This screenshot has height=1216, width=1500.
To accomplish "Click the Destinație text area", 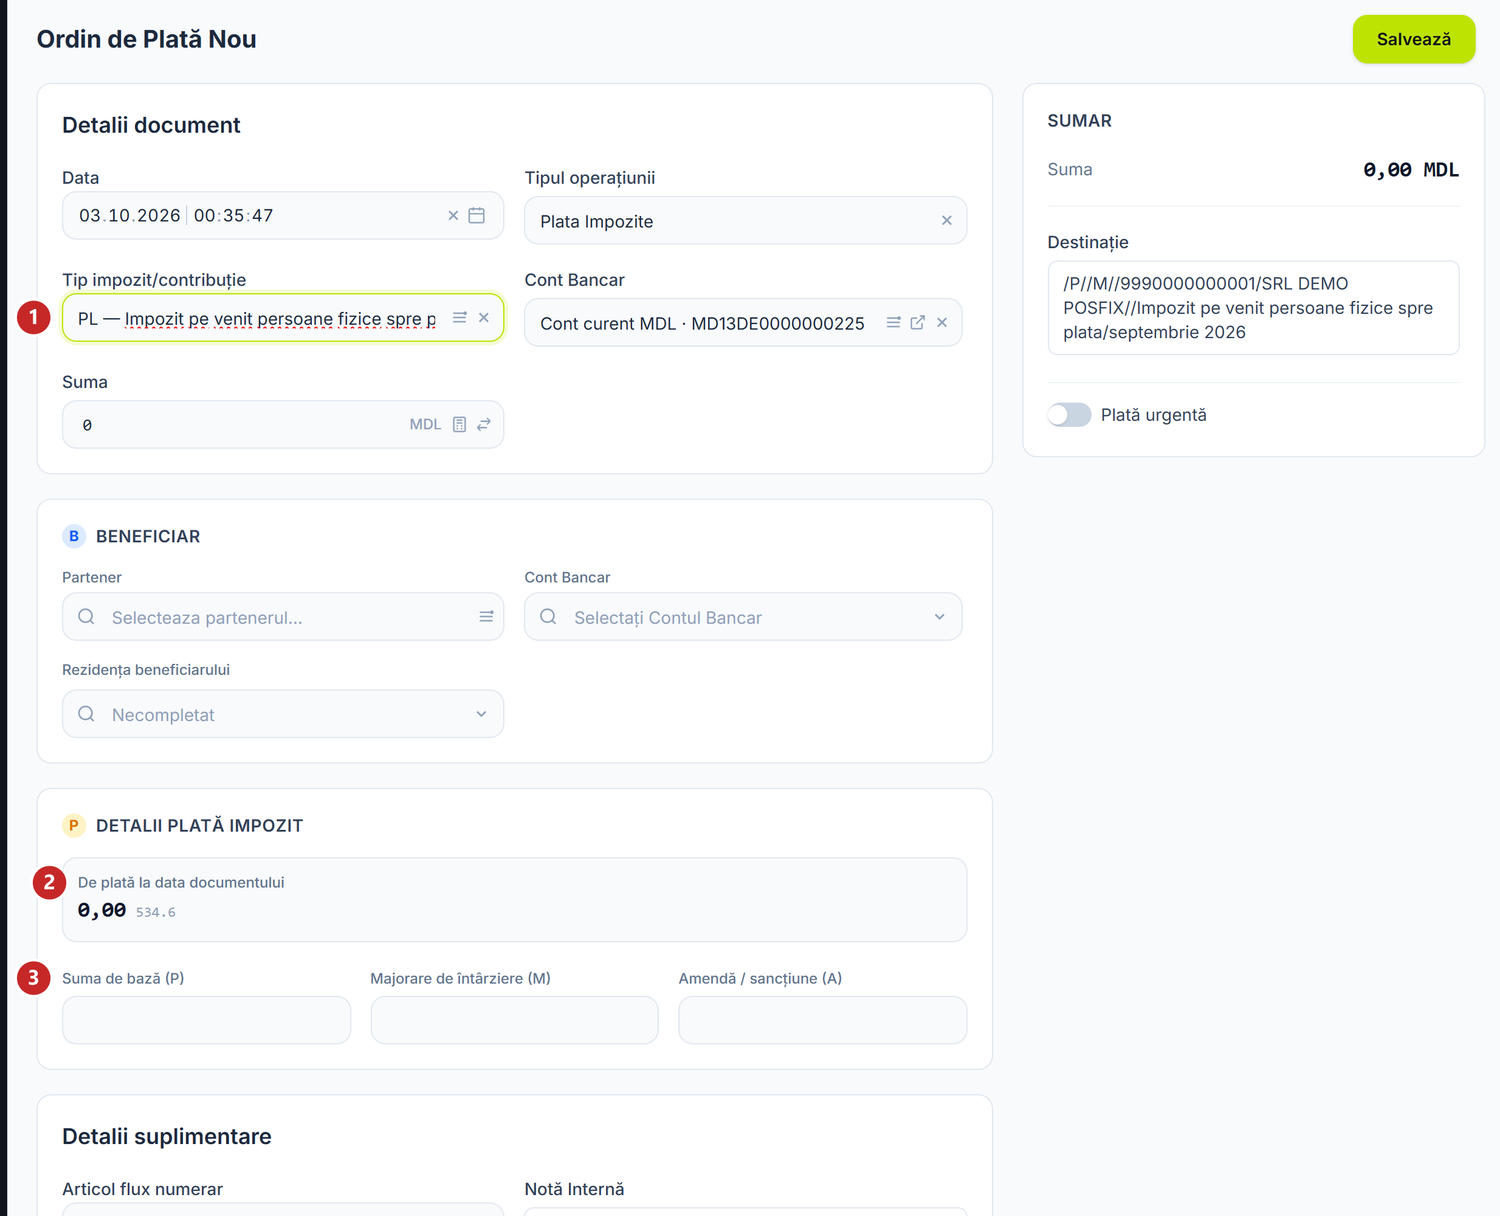I will [1253, 308].
